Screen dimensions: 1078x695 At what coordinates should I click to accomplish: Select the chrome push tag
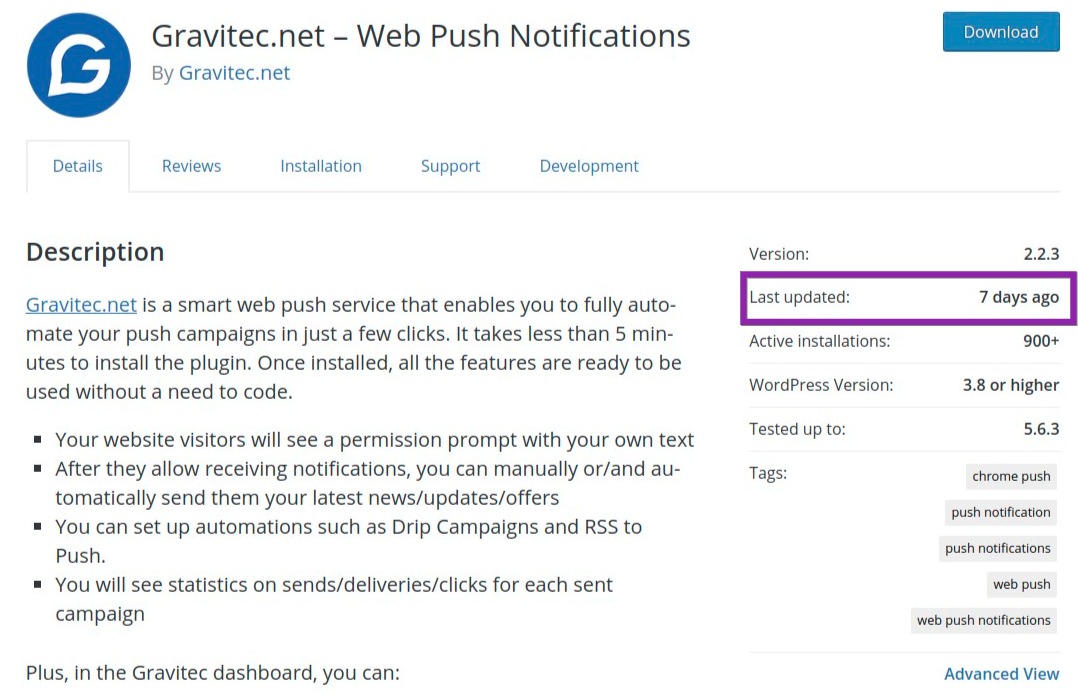coord(1011,476)
